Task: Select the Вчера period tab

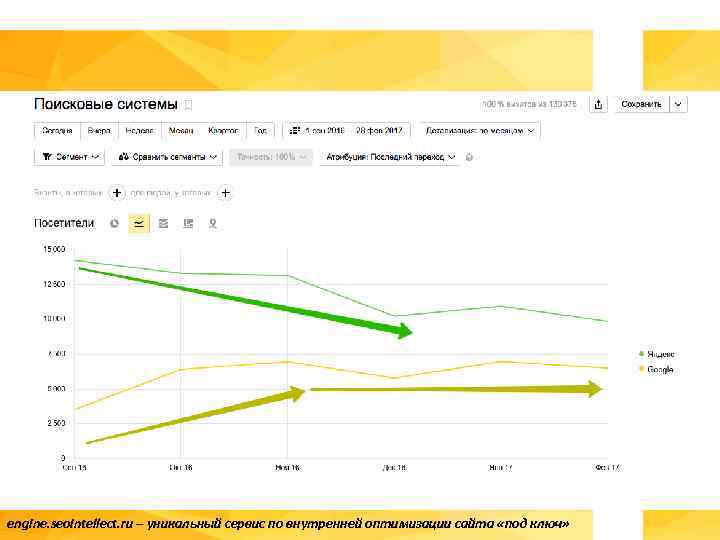Action: (x=99, y=131)
